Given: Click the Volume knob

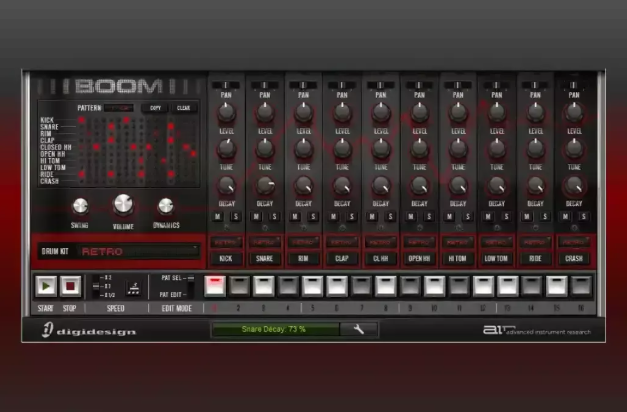Looking at the screenshot, I should tap(123, 204).
